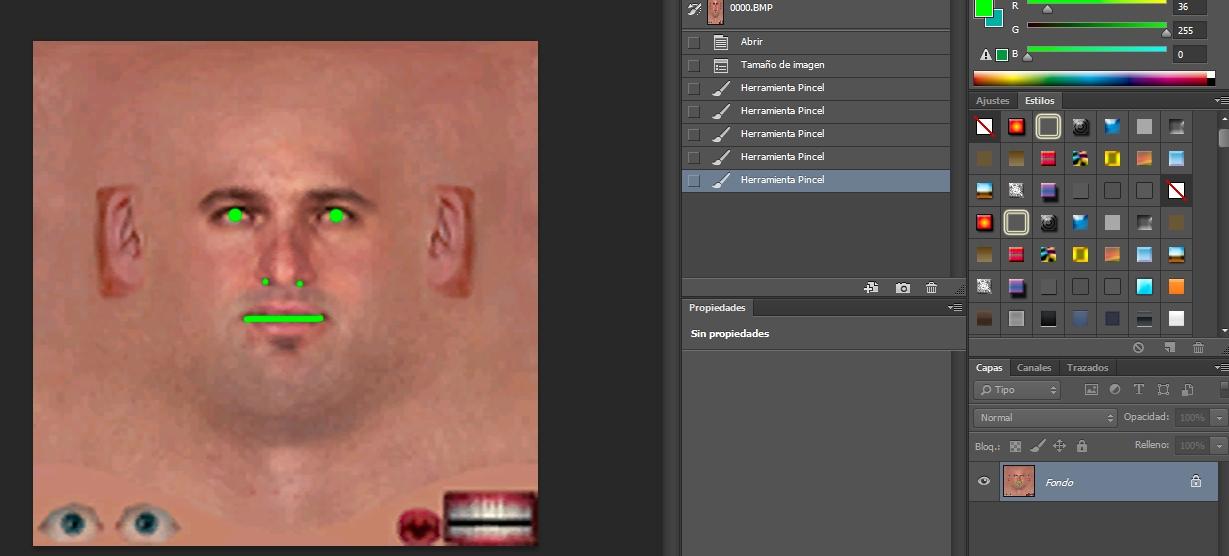Hide the Fondo layer with eye icon
The height and width of the screenshot is (556, 1229).
tap(984, 481)
